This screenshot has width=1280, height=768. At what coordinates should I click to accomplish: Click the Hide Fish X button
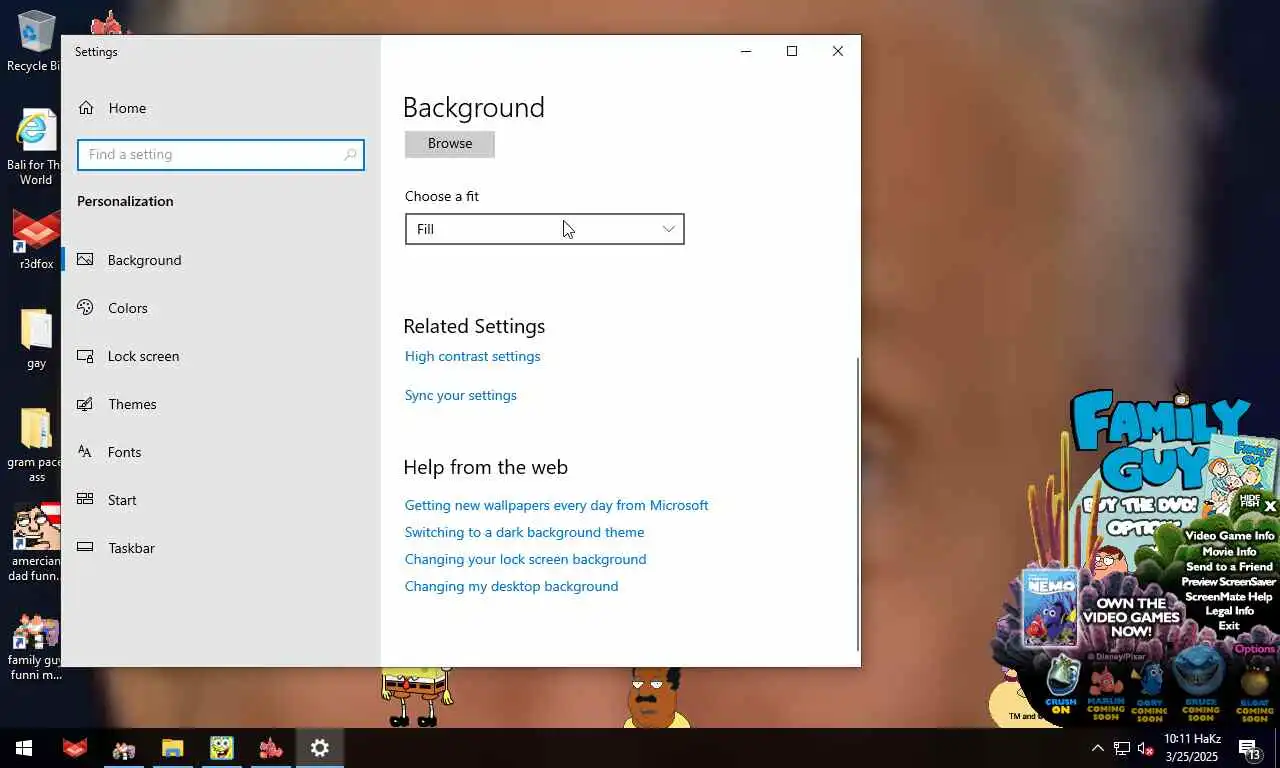(x=1270, y=507)
